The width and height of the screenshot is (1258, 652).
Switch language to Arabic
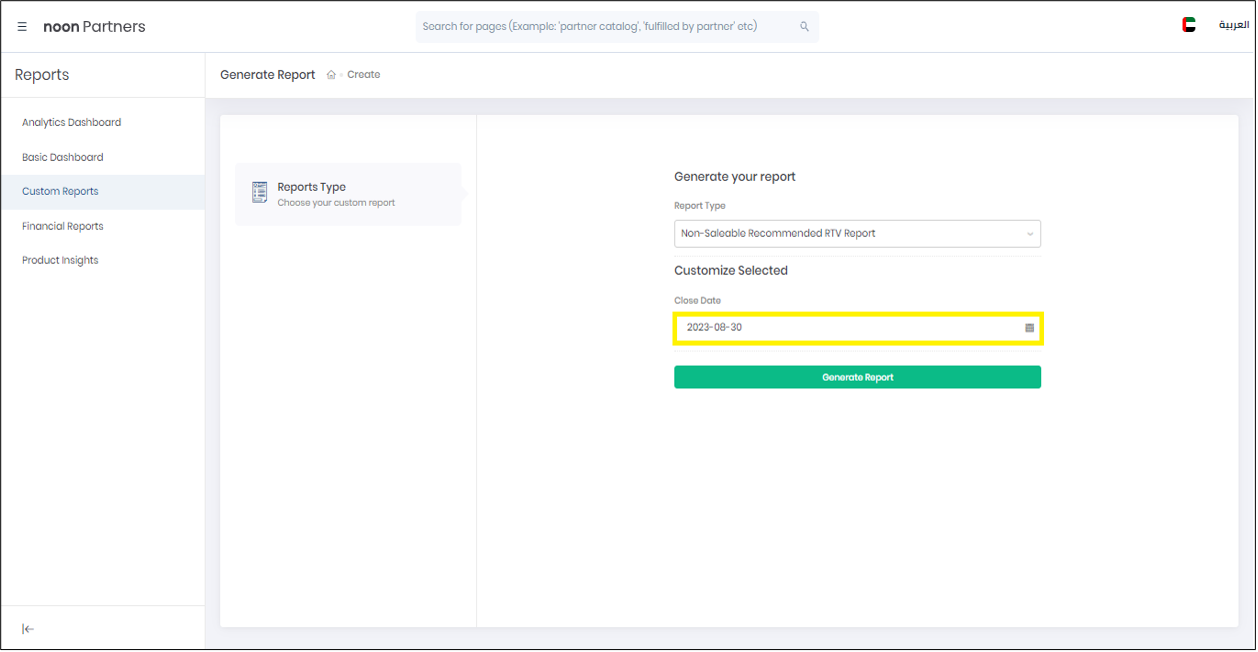(1233, 25)
